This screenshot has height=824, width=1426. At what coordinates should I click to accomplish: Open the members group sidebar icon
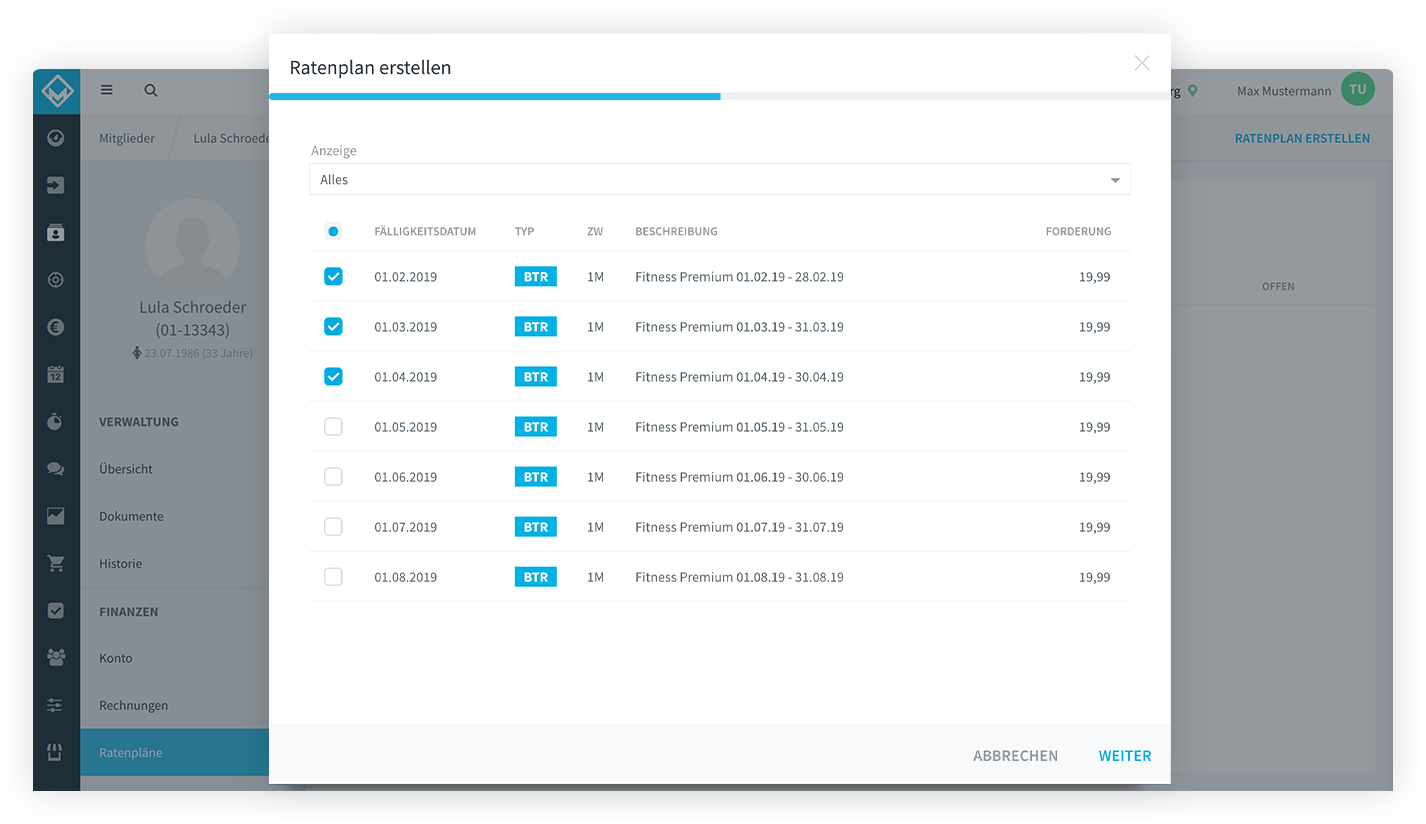coord(56,658)
